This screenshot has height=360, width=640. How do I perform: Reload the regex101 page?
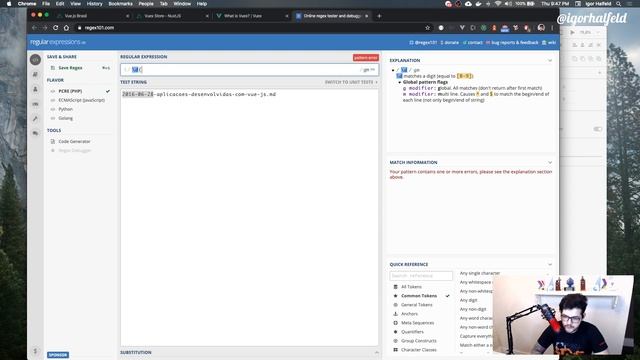(x=56, y=28)
